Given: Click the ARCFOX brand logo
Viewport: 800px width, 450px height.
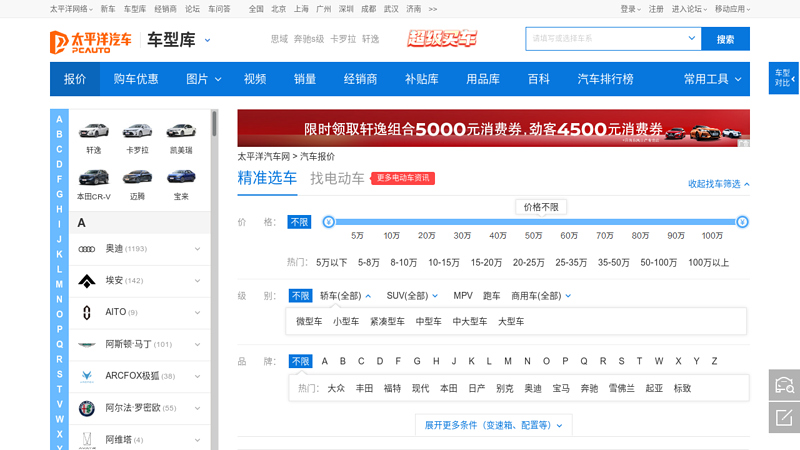Looking at the screenshot, I should pos(87,376).
